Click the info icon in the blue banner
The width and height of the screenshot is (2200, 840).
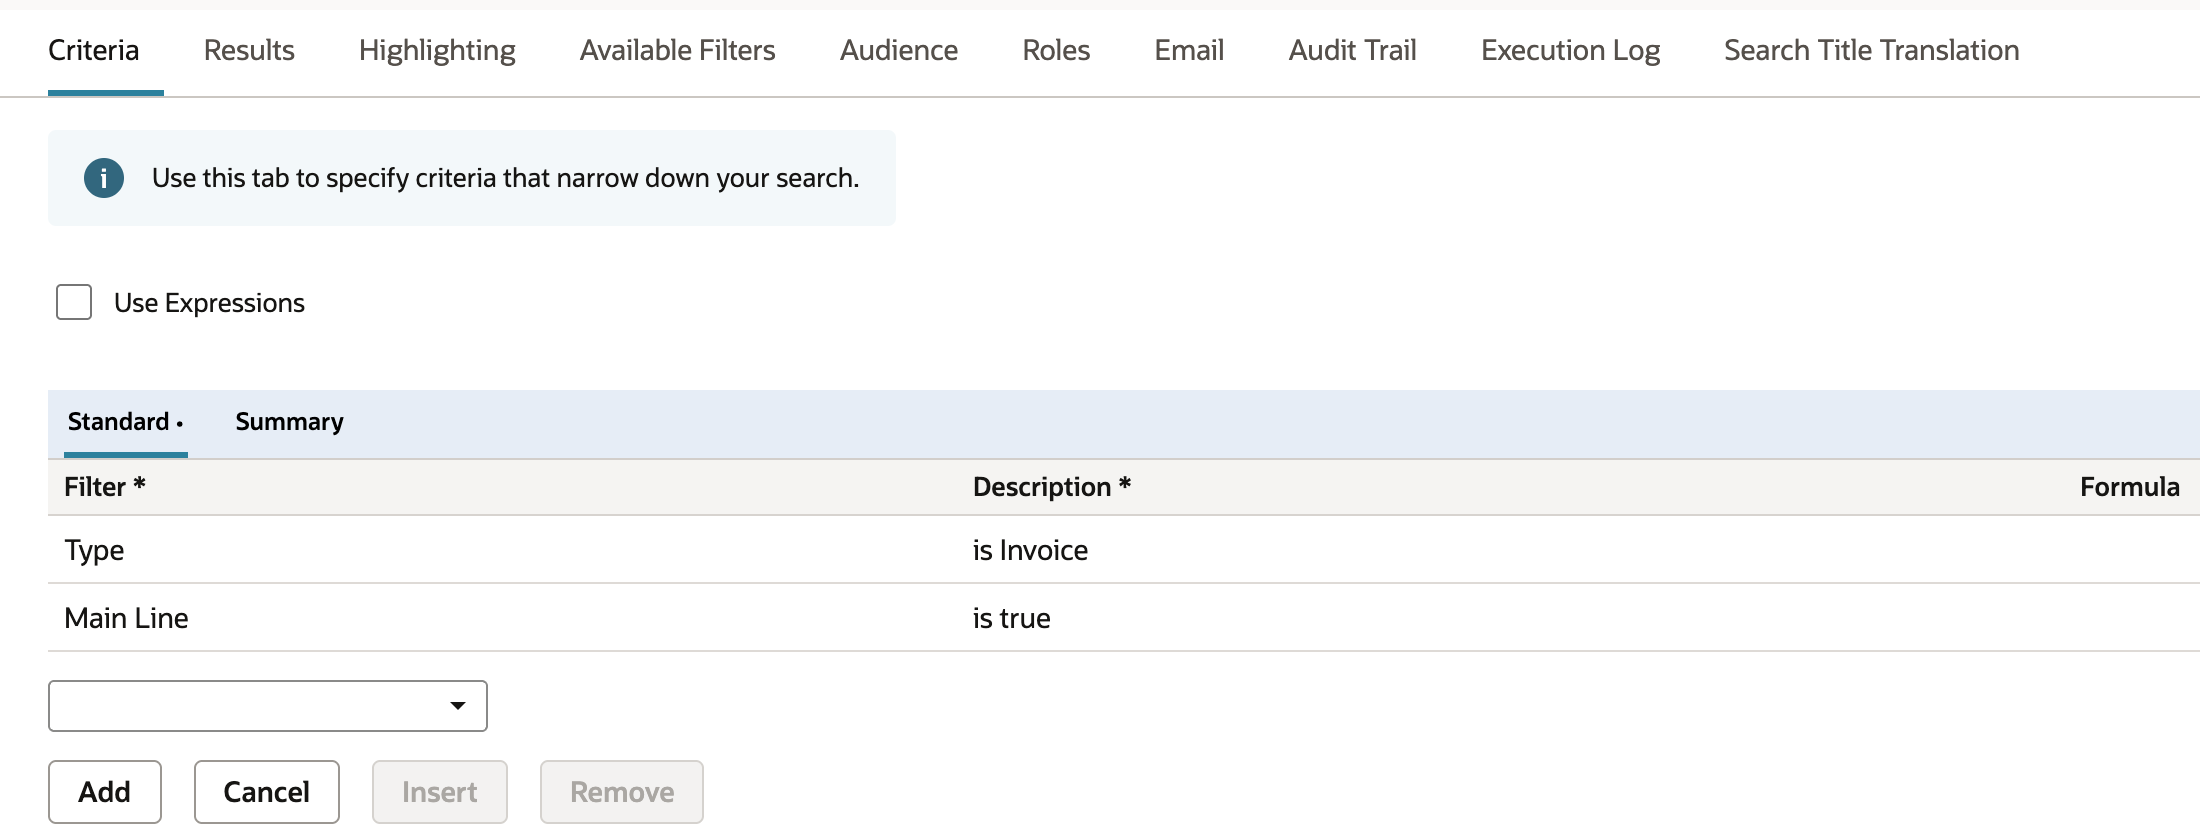[x=104, y=178]
